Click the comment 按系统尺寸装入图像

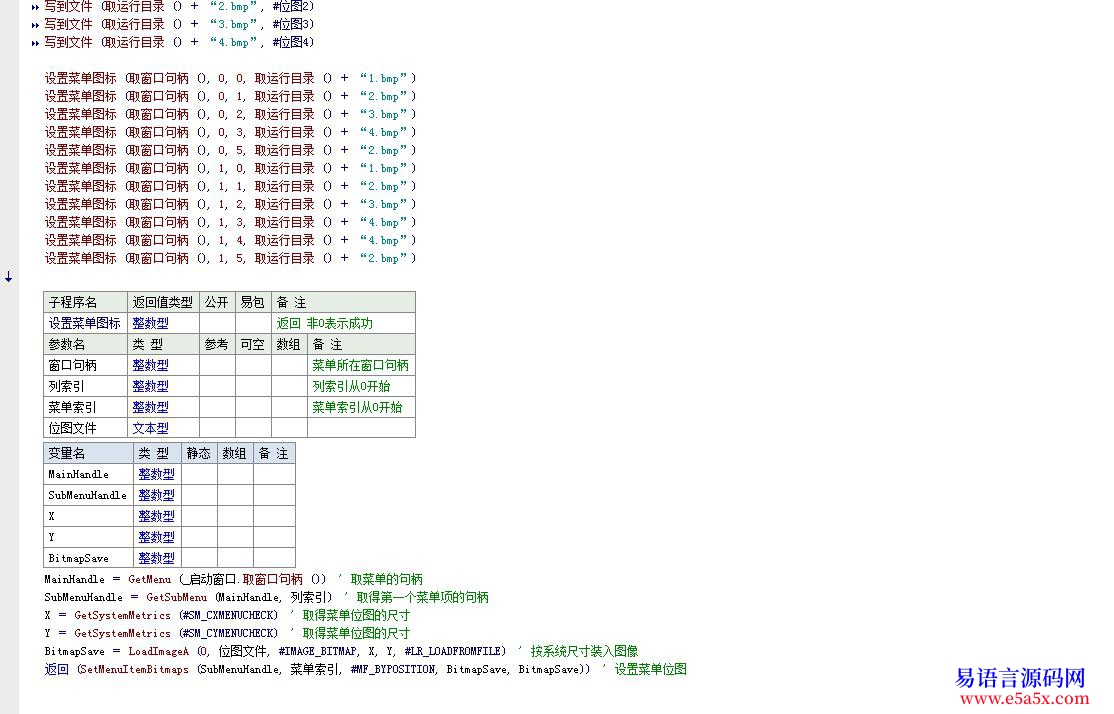pyautogui.click(x=584, y=651)
